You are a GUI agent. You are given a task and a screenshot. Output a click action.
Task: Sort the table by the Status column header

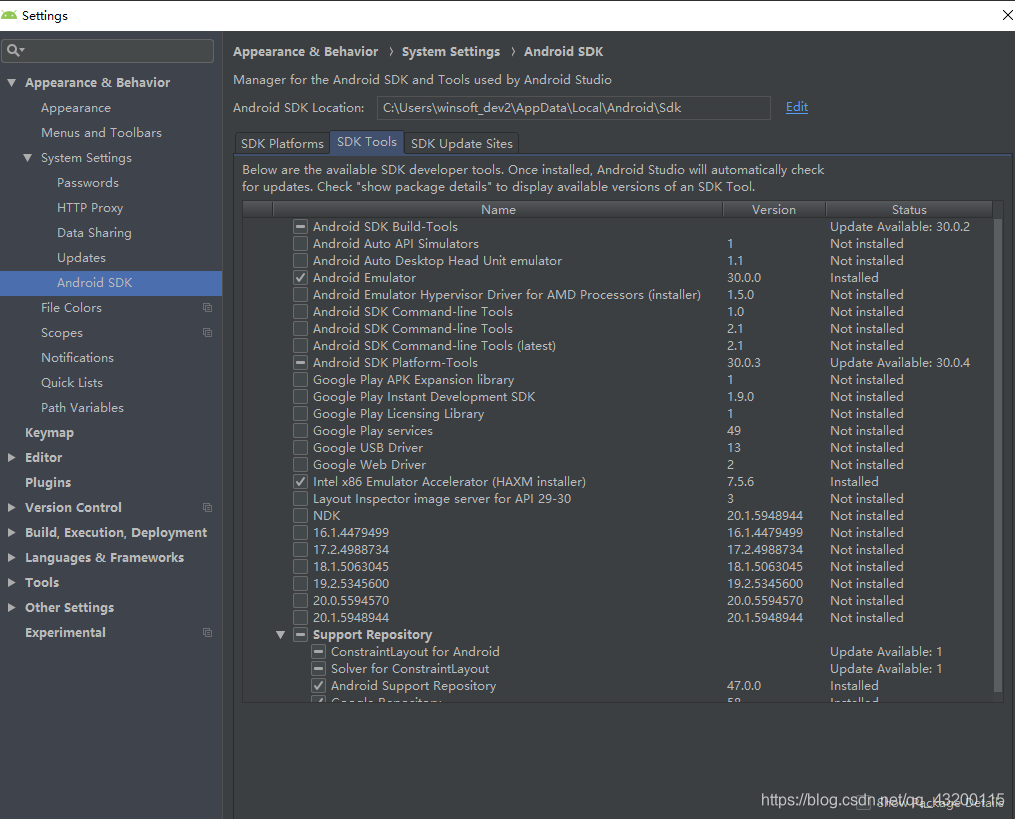click(x=909, y=209)
